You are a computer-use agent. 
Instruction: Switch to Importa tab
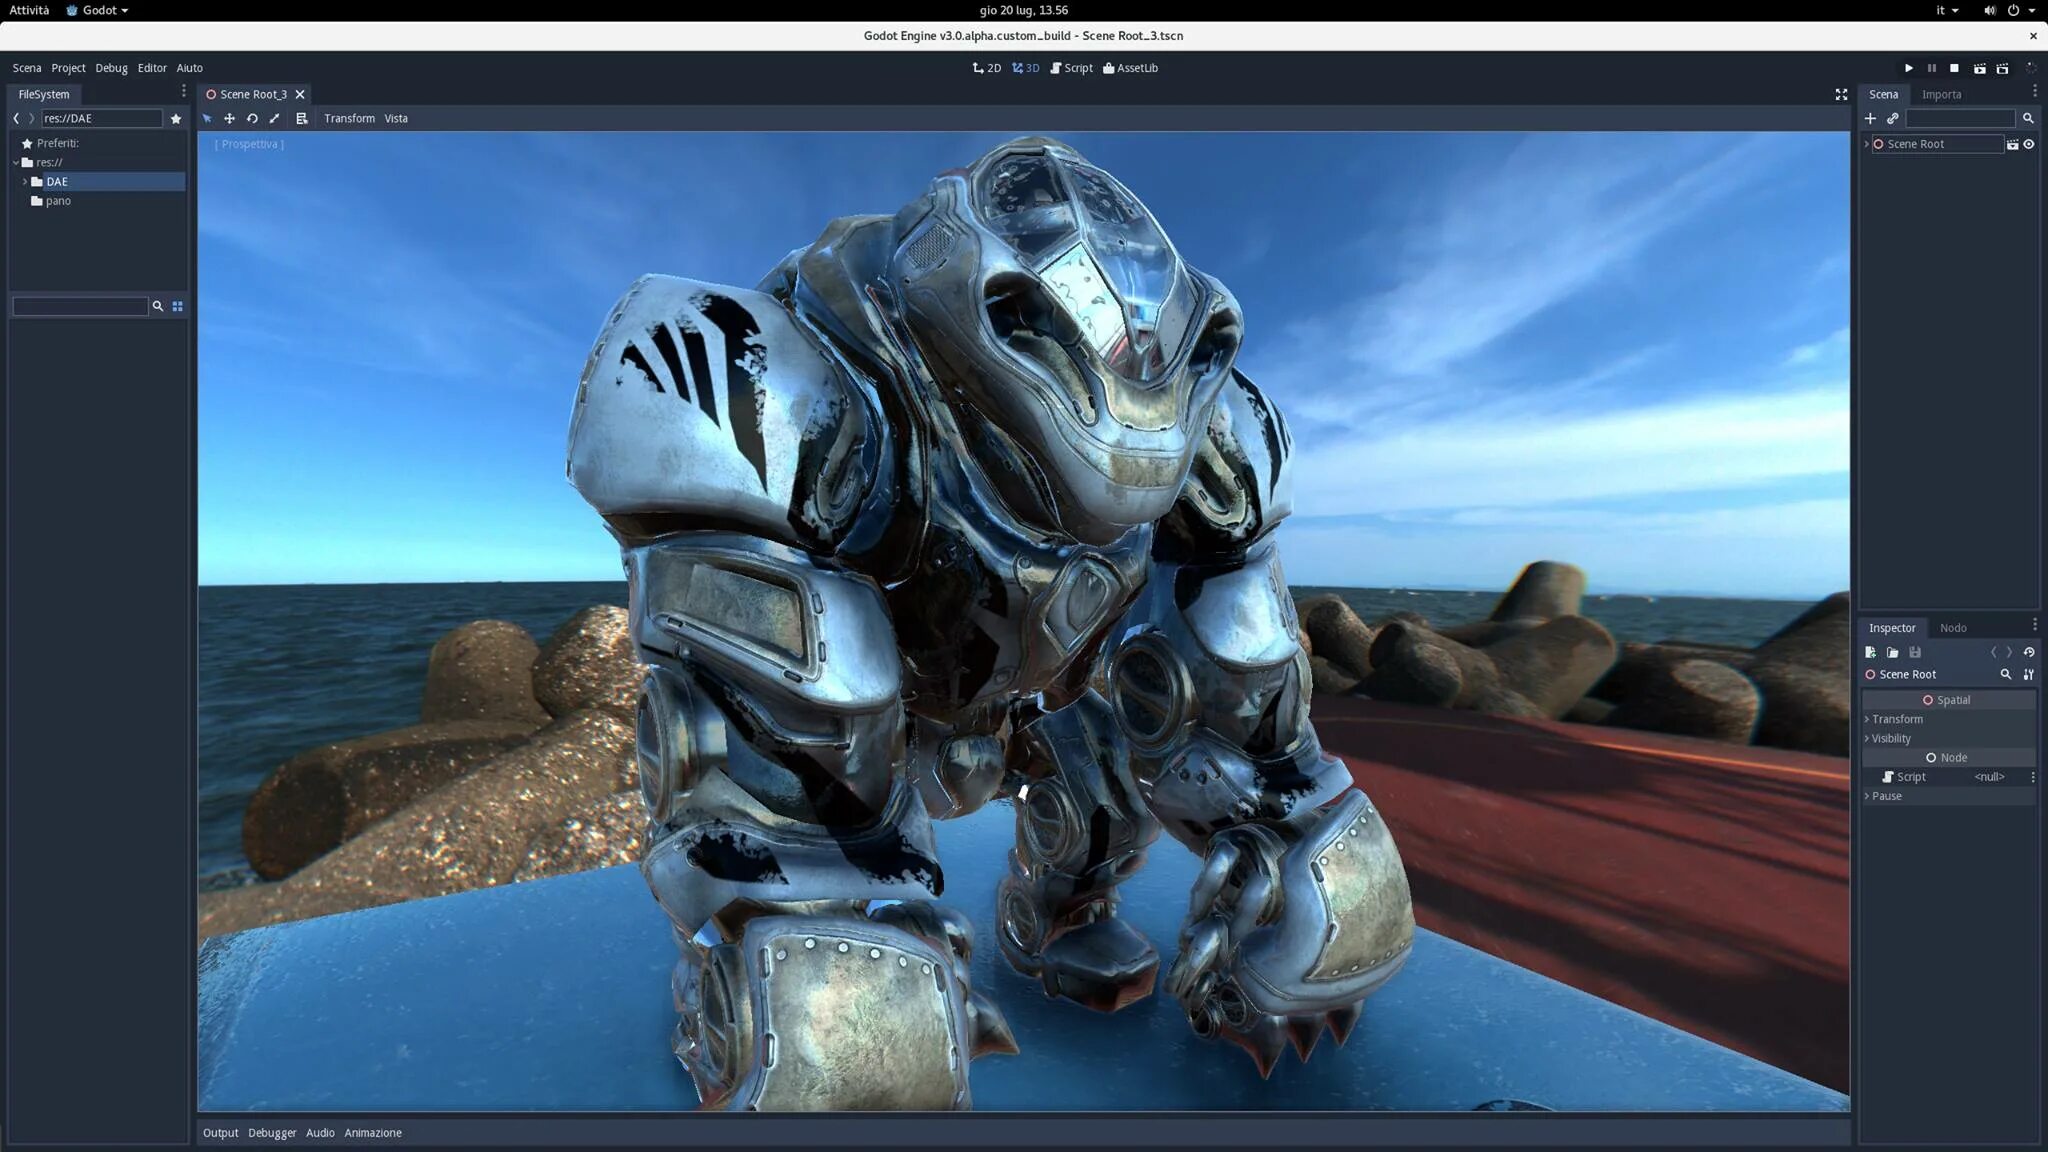pyautogui.click(x=1941, y=94)
